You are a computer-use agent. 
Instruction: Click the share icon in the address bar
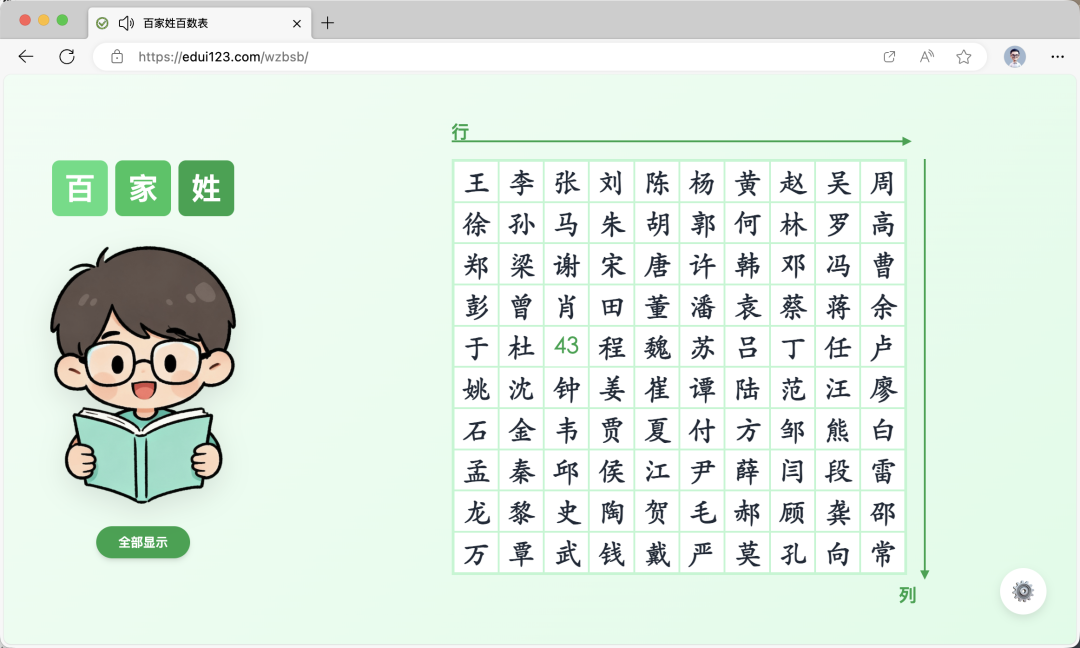click(x=888, y=57)
